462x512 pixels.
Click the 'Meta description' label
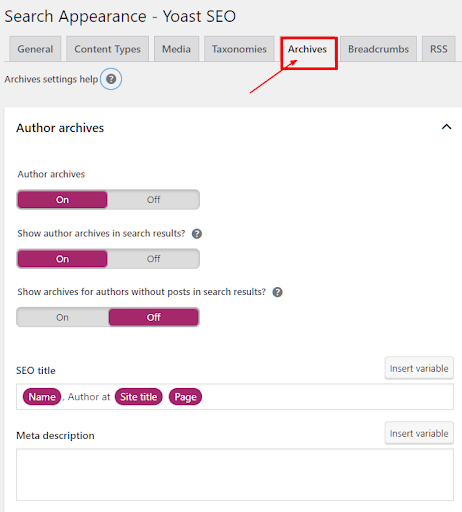(55, 435)
